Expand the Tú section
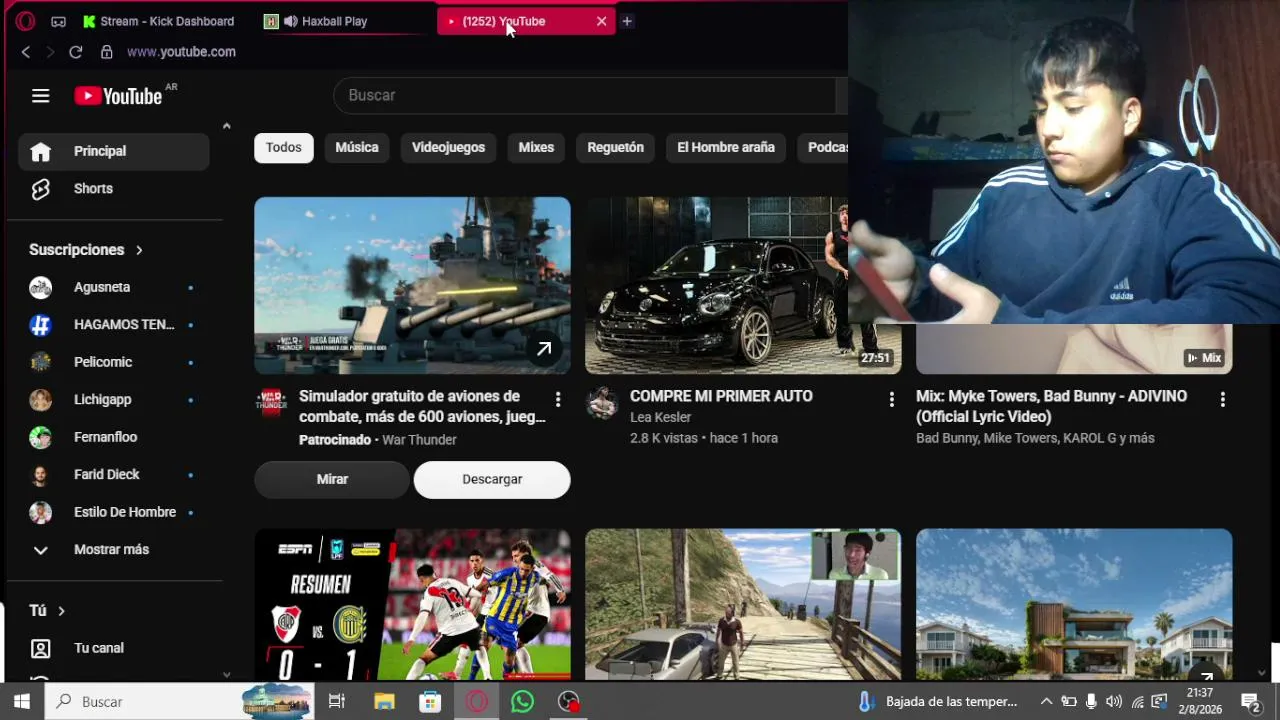1280x720 pixels. [47, 610]
